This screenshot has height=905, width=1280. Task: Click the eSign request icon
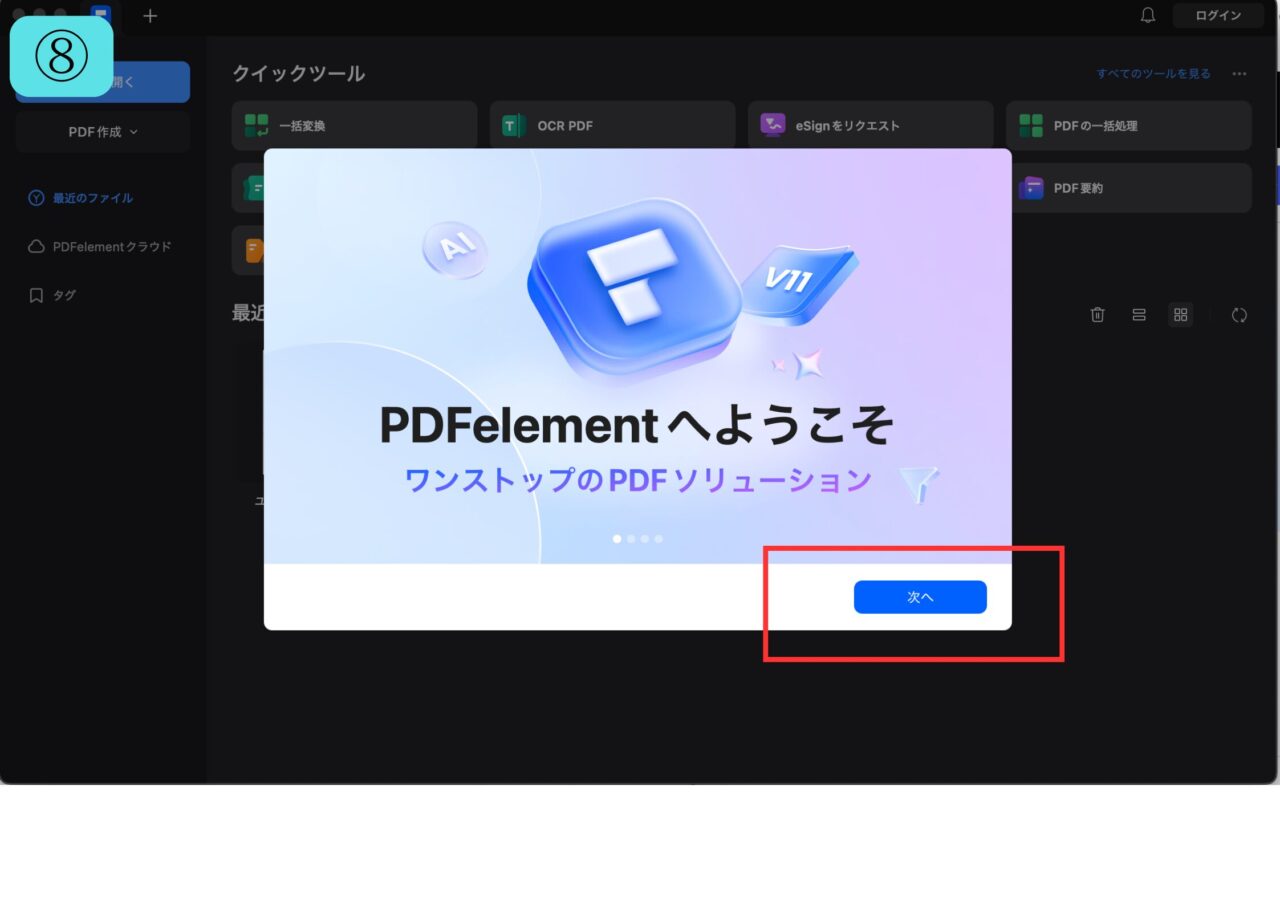click(773, 126)
